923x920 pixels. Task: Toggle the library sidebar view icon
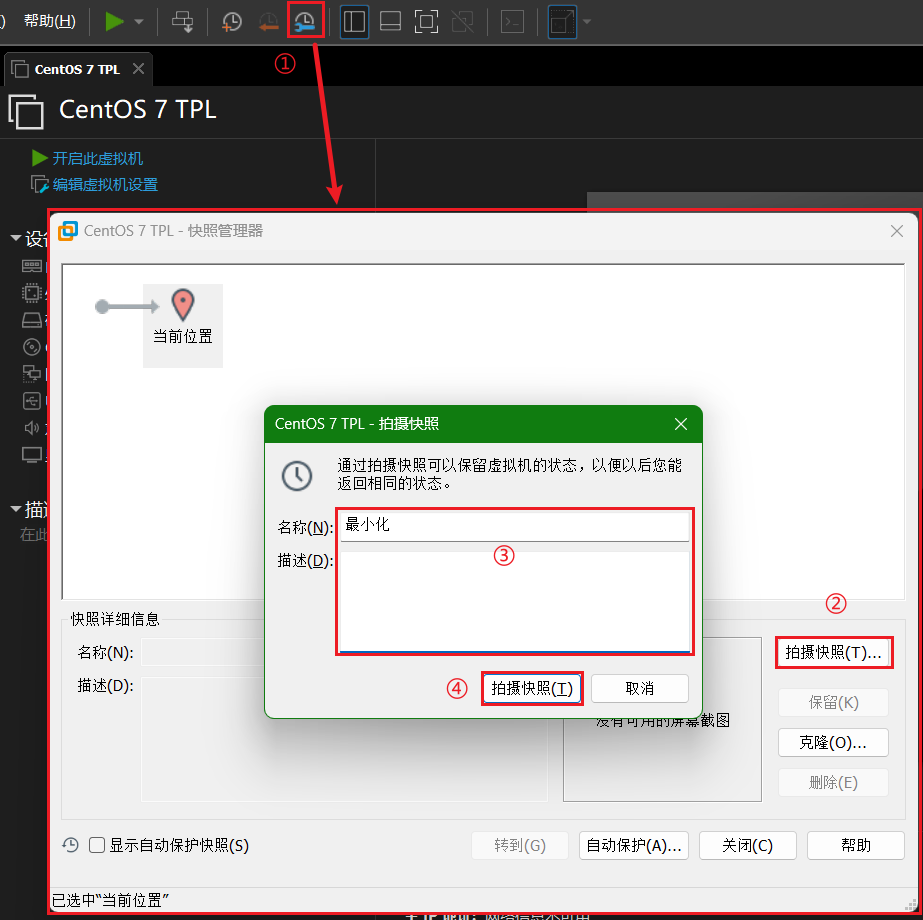[354, 22]
